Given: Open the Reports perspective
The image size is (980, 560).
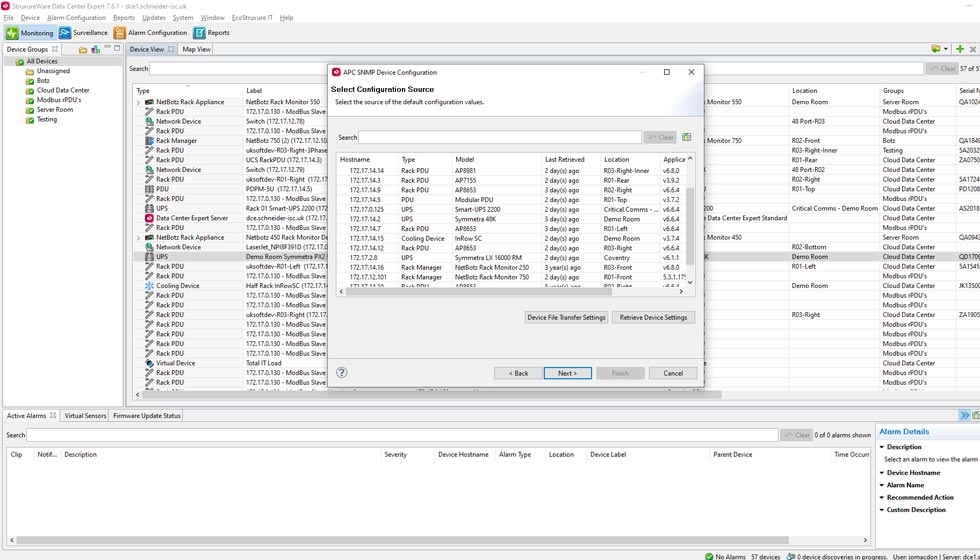Looking at the screenshot, I should [211, 32].
